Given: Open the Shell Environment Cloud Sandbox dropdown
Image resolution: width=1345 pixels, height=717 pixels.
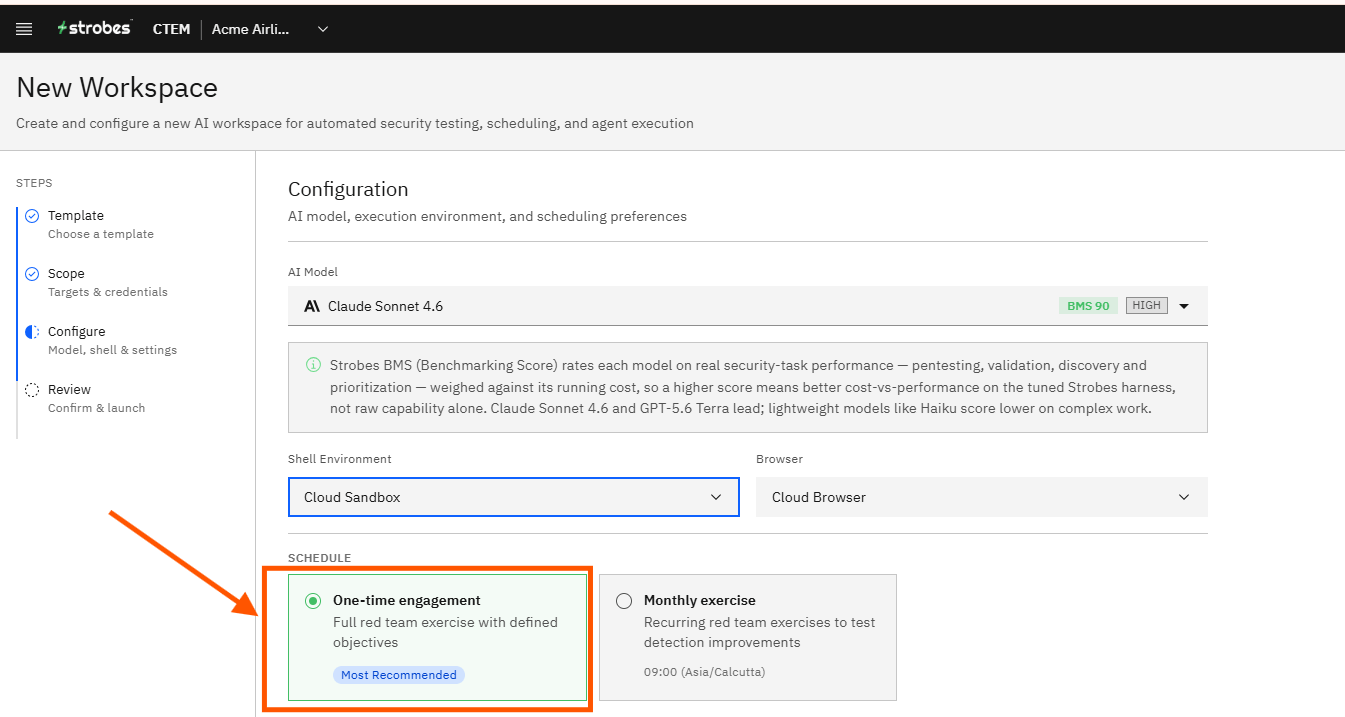Looking at the screenshot, I should (514, 497).
